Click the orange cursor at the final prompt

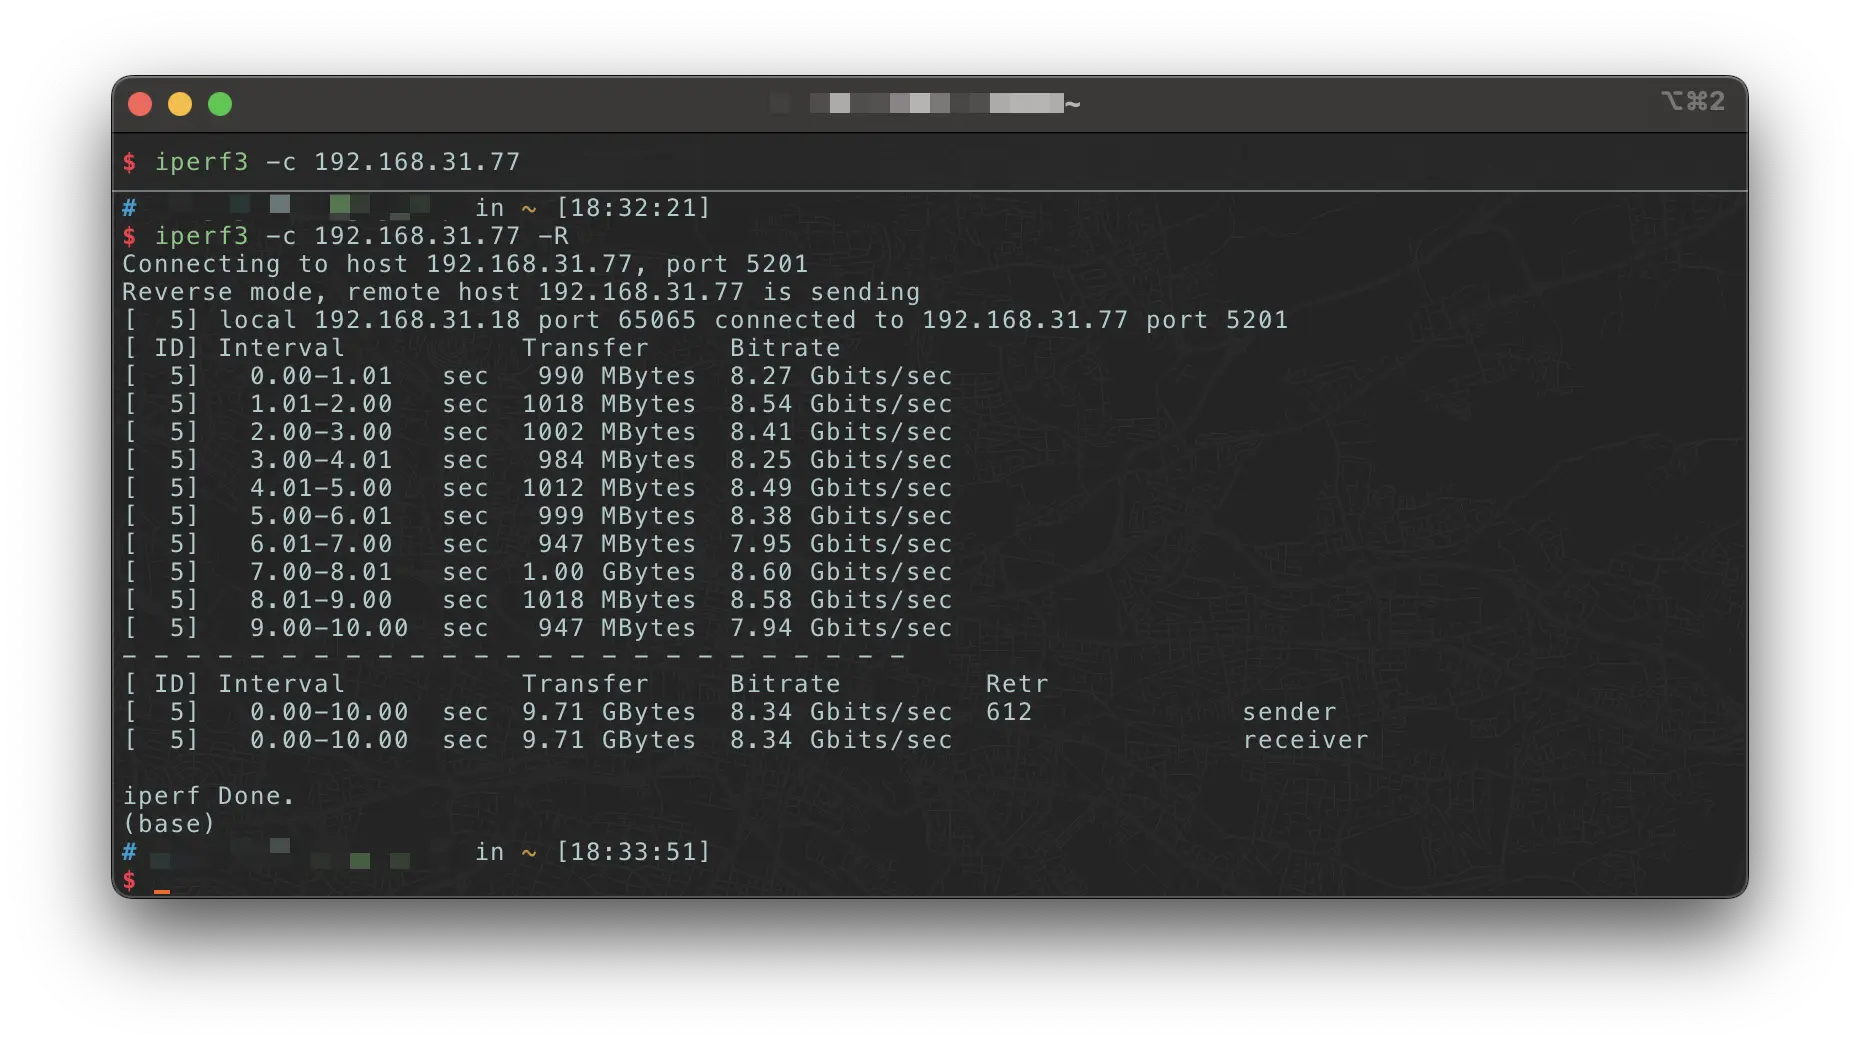162,889
